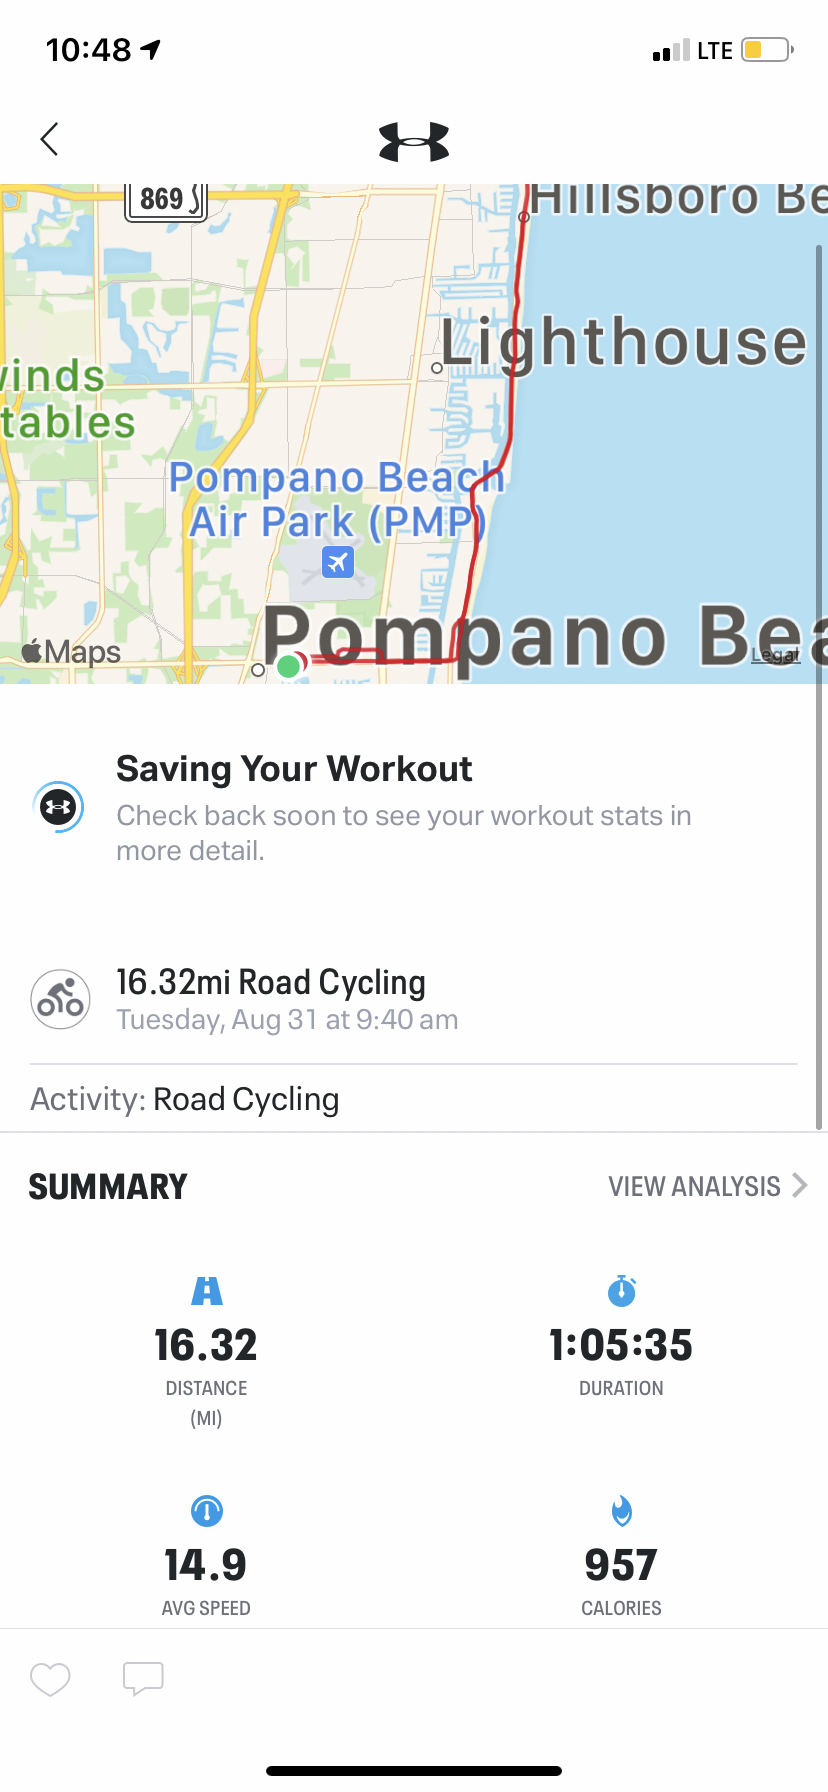Tap the 957 calories stat
Image resolution: width=828 pixels, height=1792 pixels.
(621, 1565)
